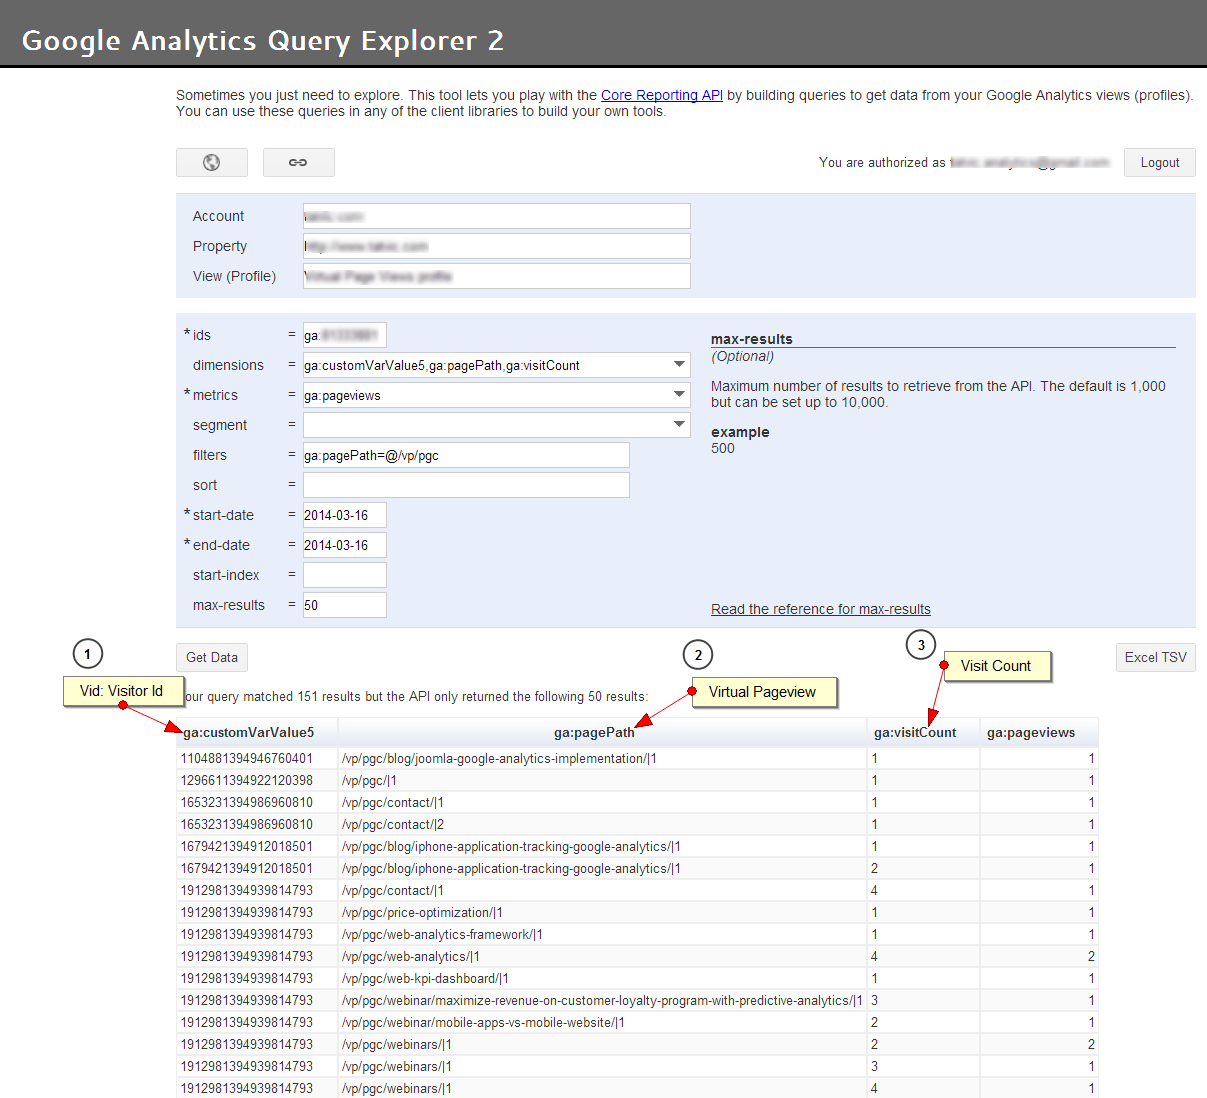
Task: Click the ga:customVarValue5 column header
Action: click(257, 732)
